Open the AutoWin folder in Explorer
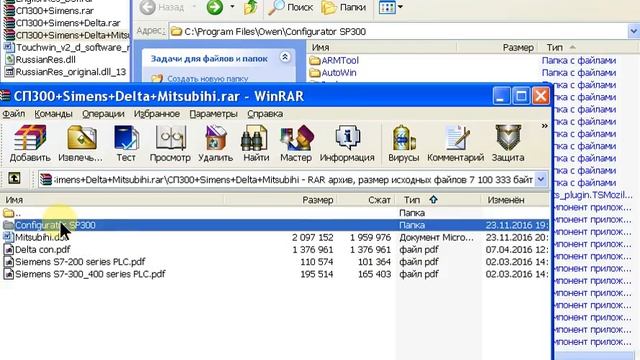Image resolution: width=640 pixels, height=360 pixels. (x=333, y=73)
